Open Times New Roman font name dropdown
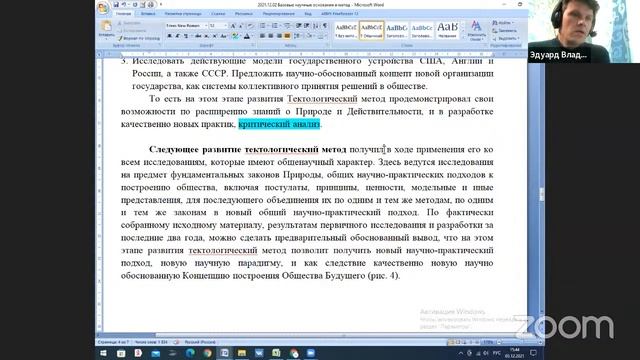The image size is (640, 360). 206,26
